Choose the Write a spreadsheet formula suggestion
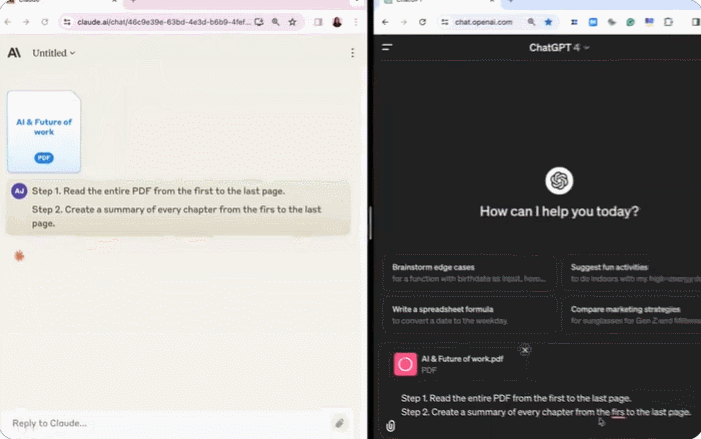 469,315
